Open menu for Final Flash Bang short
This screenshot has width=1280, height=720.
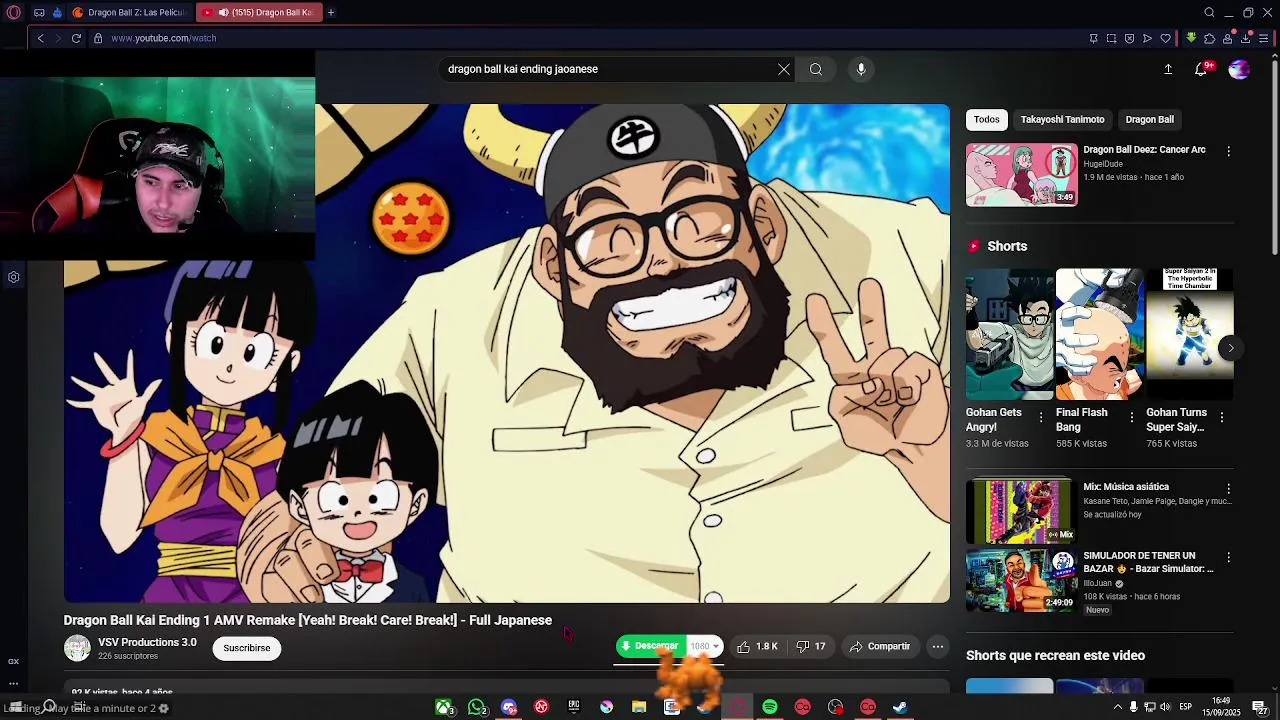pos(1132,417)
